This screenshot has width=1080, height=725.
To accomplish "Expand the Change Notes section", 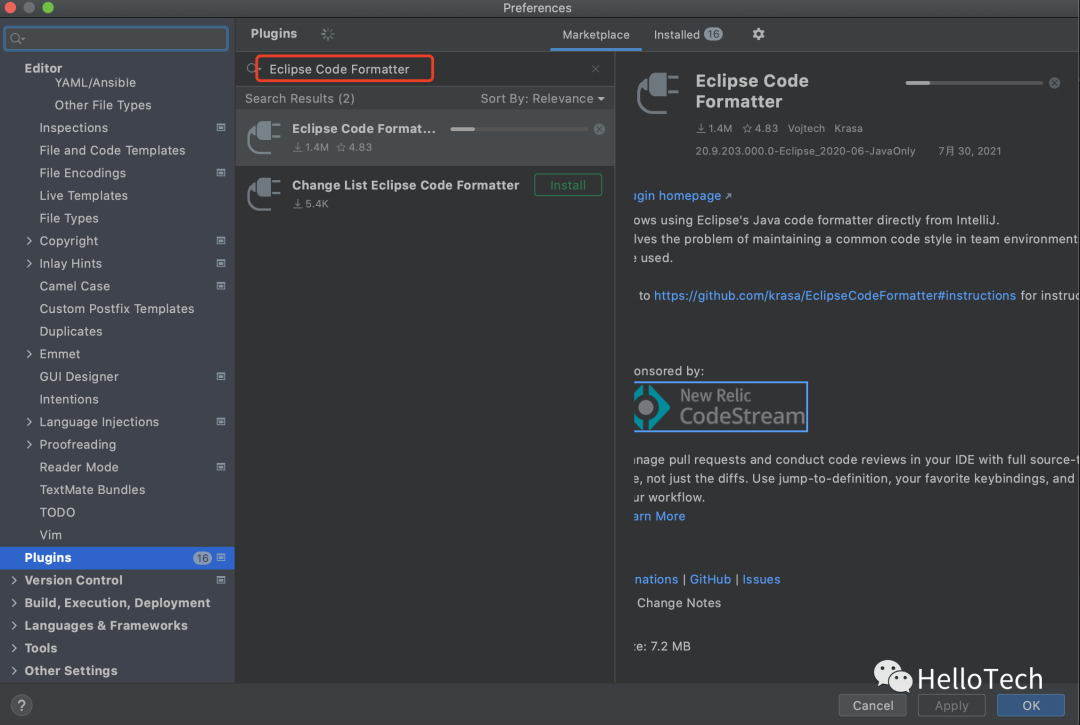I will tap(678, 602).
